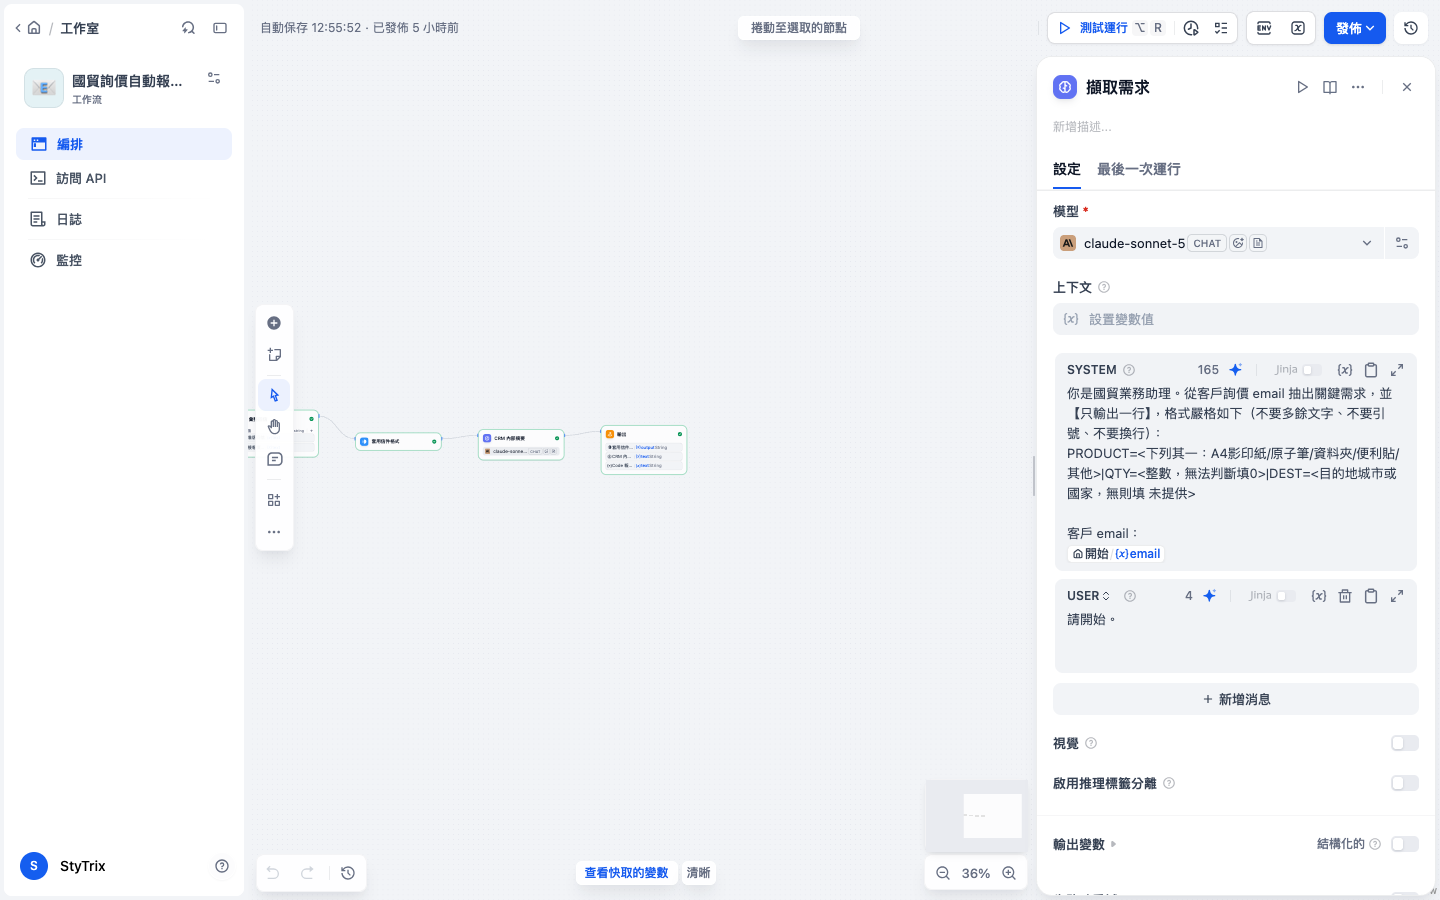This screenshot has width=1440, height=900.
Task: Click the 清晰 button
Action: coord(698,873)
